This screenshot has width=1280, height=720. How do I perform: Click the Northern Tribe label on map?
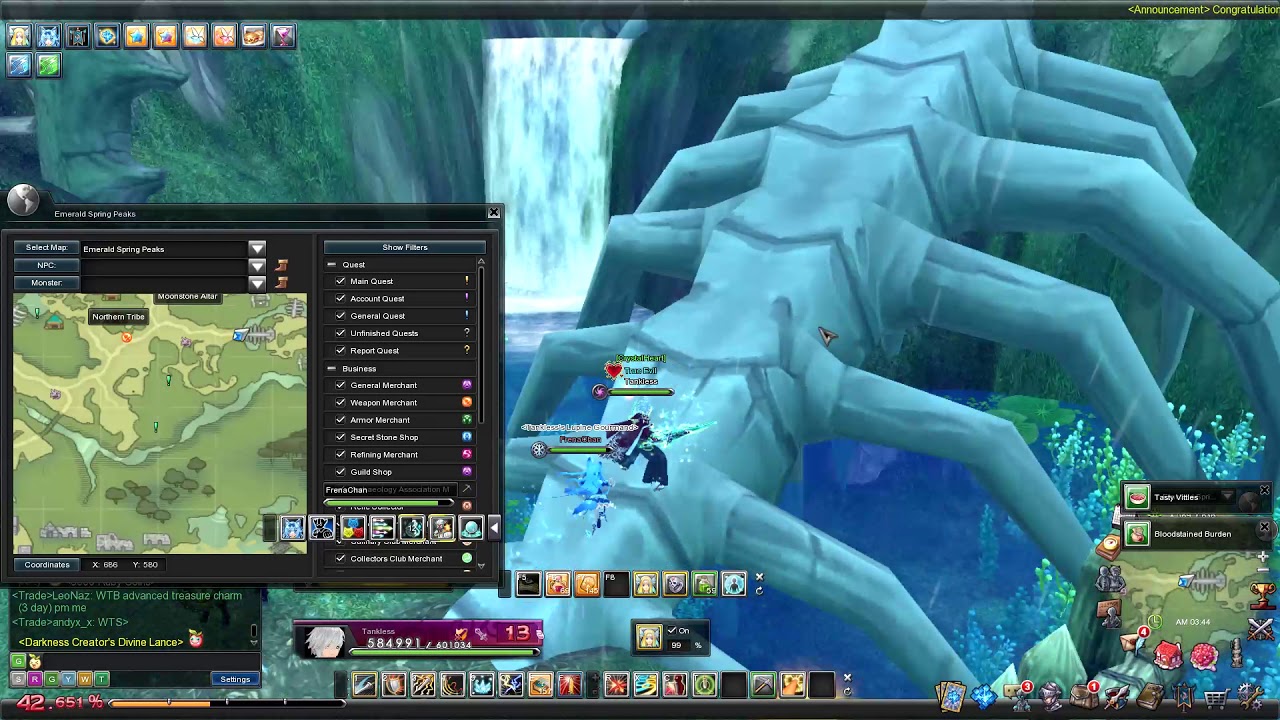tap(118, 317)
